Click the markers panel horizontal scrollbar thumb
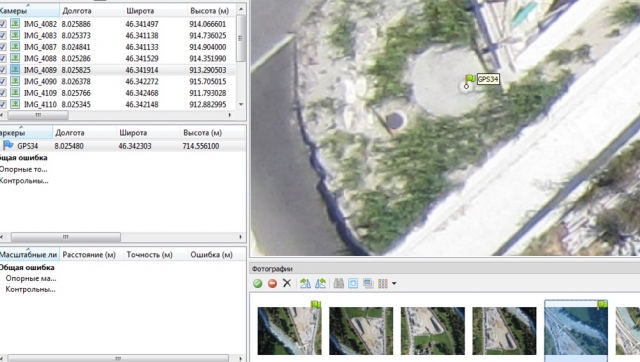Image resolution: width=640 pixels, height=362 pixels. pos(65,237)
